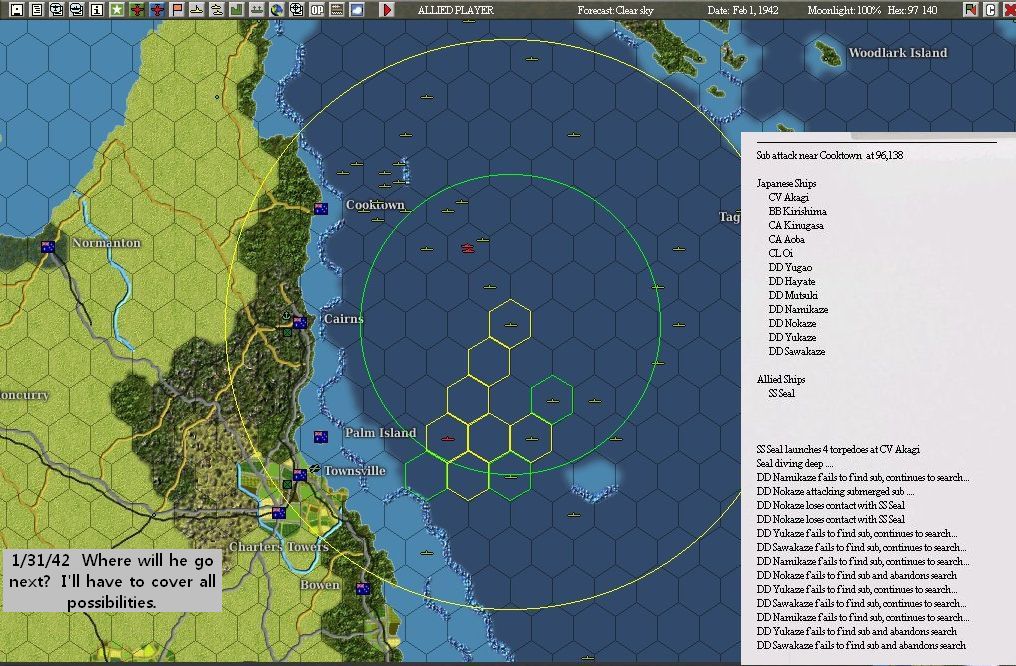Click the ground units toolbar icon
The width and height of the screenshot is (1016, 666).
(x=257, y=10)
